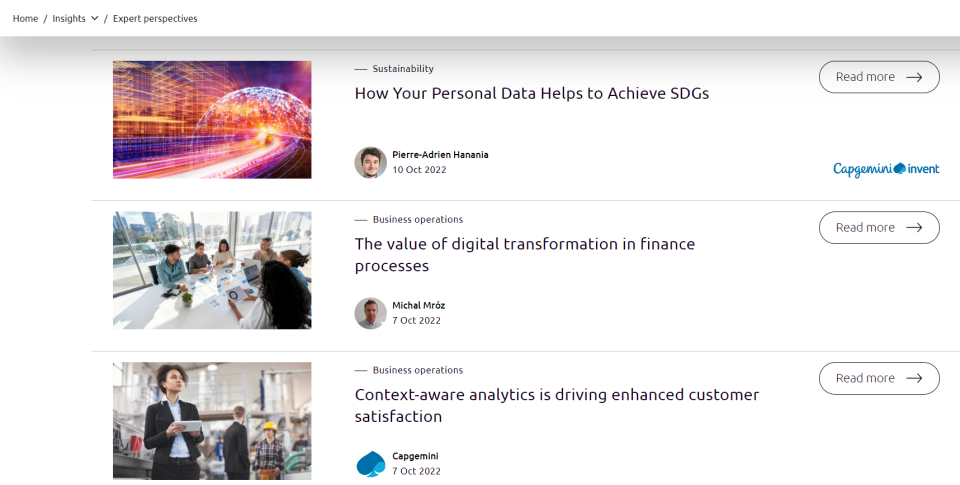Screen dimensions: 960x485
Task: Click the Capgemini Invent logo
Action: (886, 169)
